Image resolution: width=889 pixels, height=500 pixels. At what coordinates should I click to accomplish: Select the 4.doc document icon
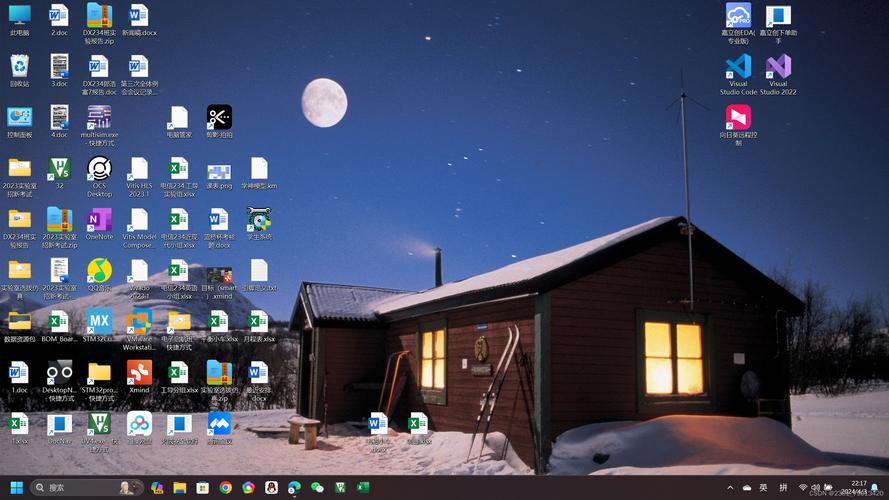59,122
